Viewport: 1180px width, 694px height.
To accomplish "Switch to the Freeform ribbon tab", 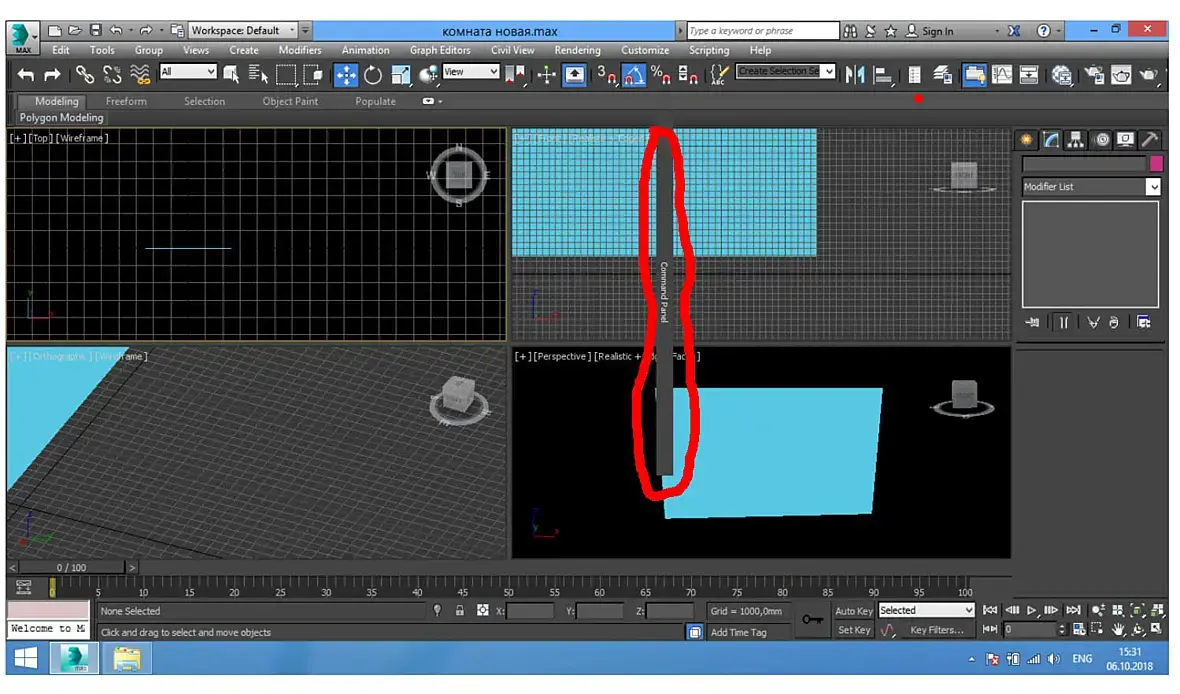I will pos(126,101).
